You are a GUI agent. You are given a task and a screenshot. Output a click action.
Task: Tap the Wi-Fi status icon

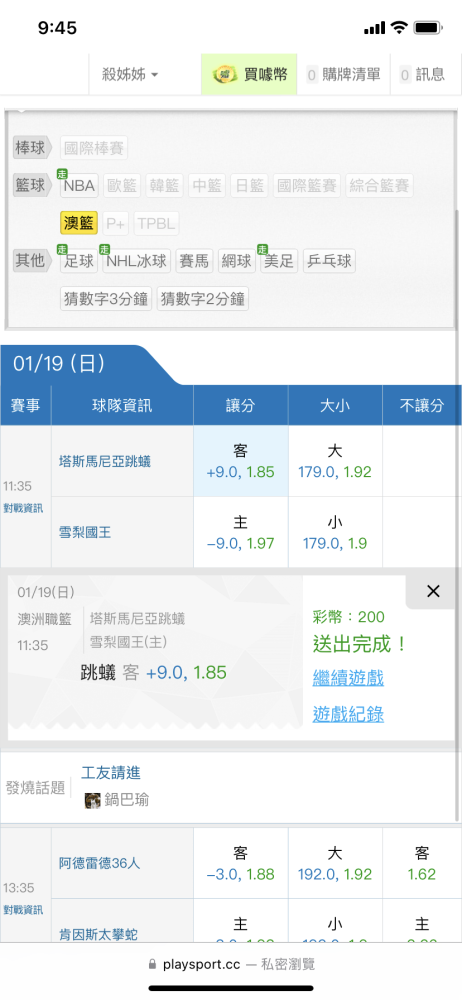(x=399, y=27)
